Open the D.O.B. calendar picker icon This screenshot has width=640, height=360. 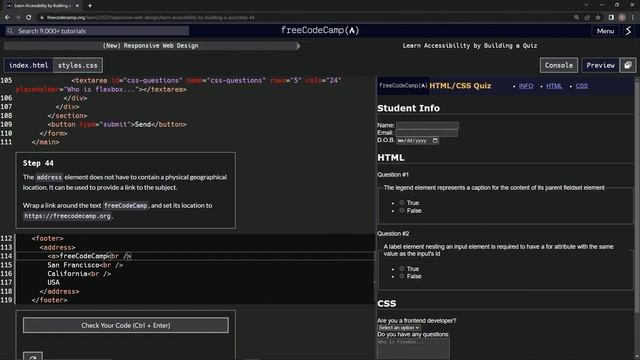(435, 140)
